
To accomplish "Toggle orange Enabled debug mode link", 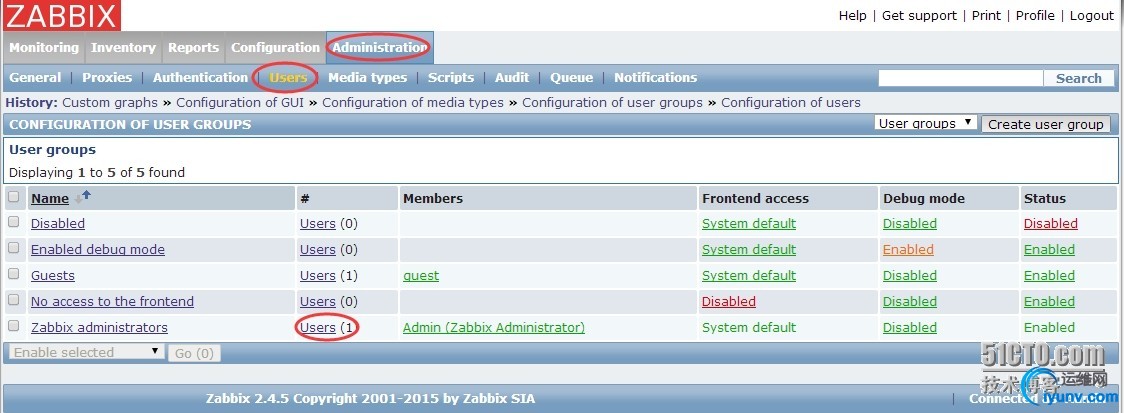I will coord(908,250).
